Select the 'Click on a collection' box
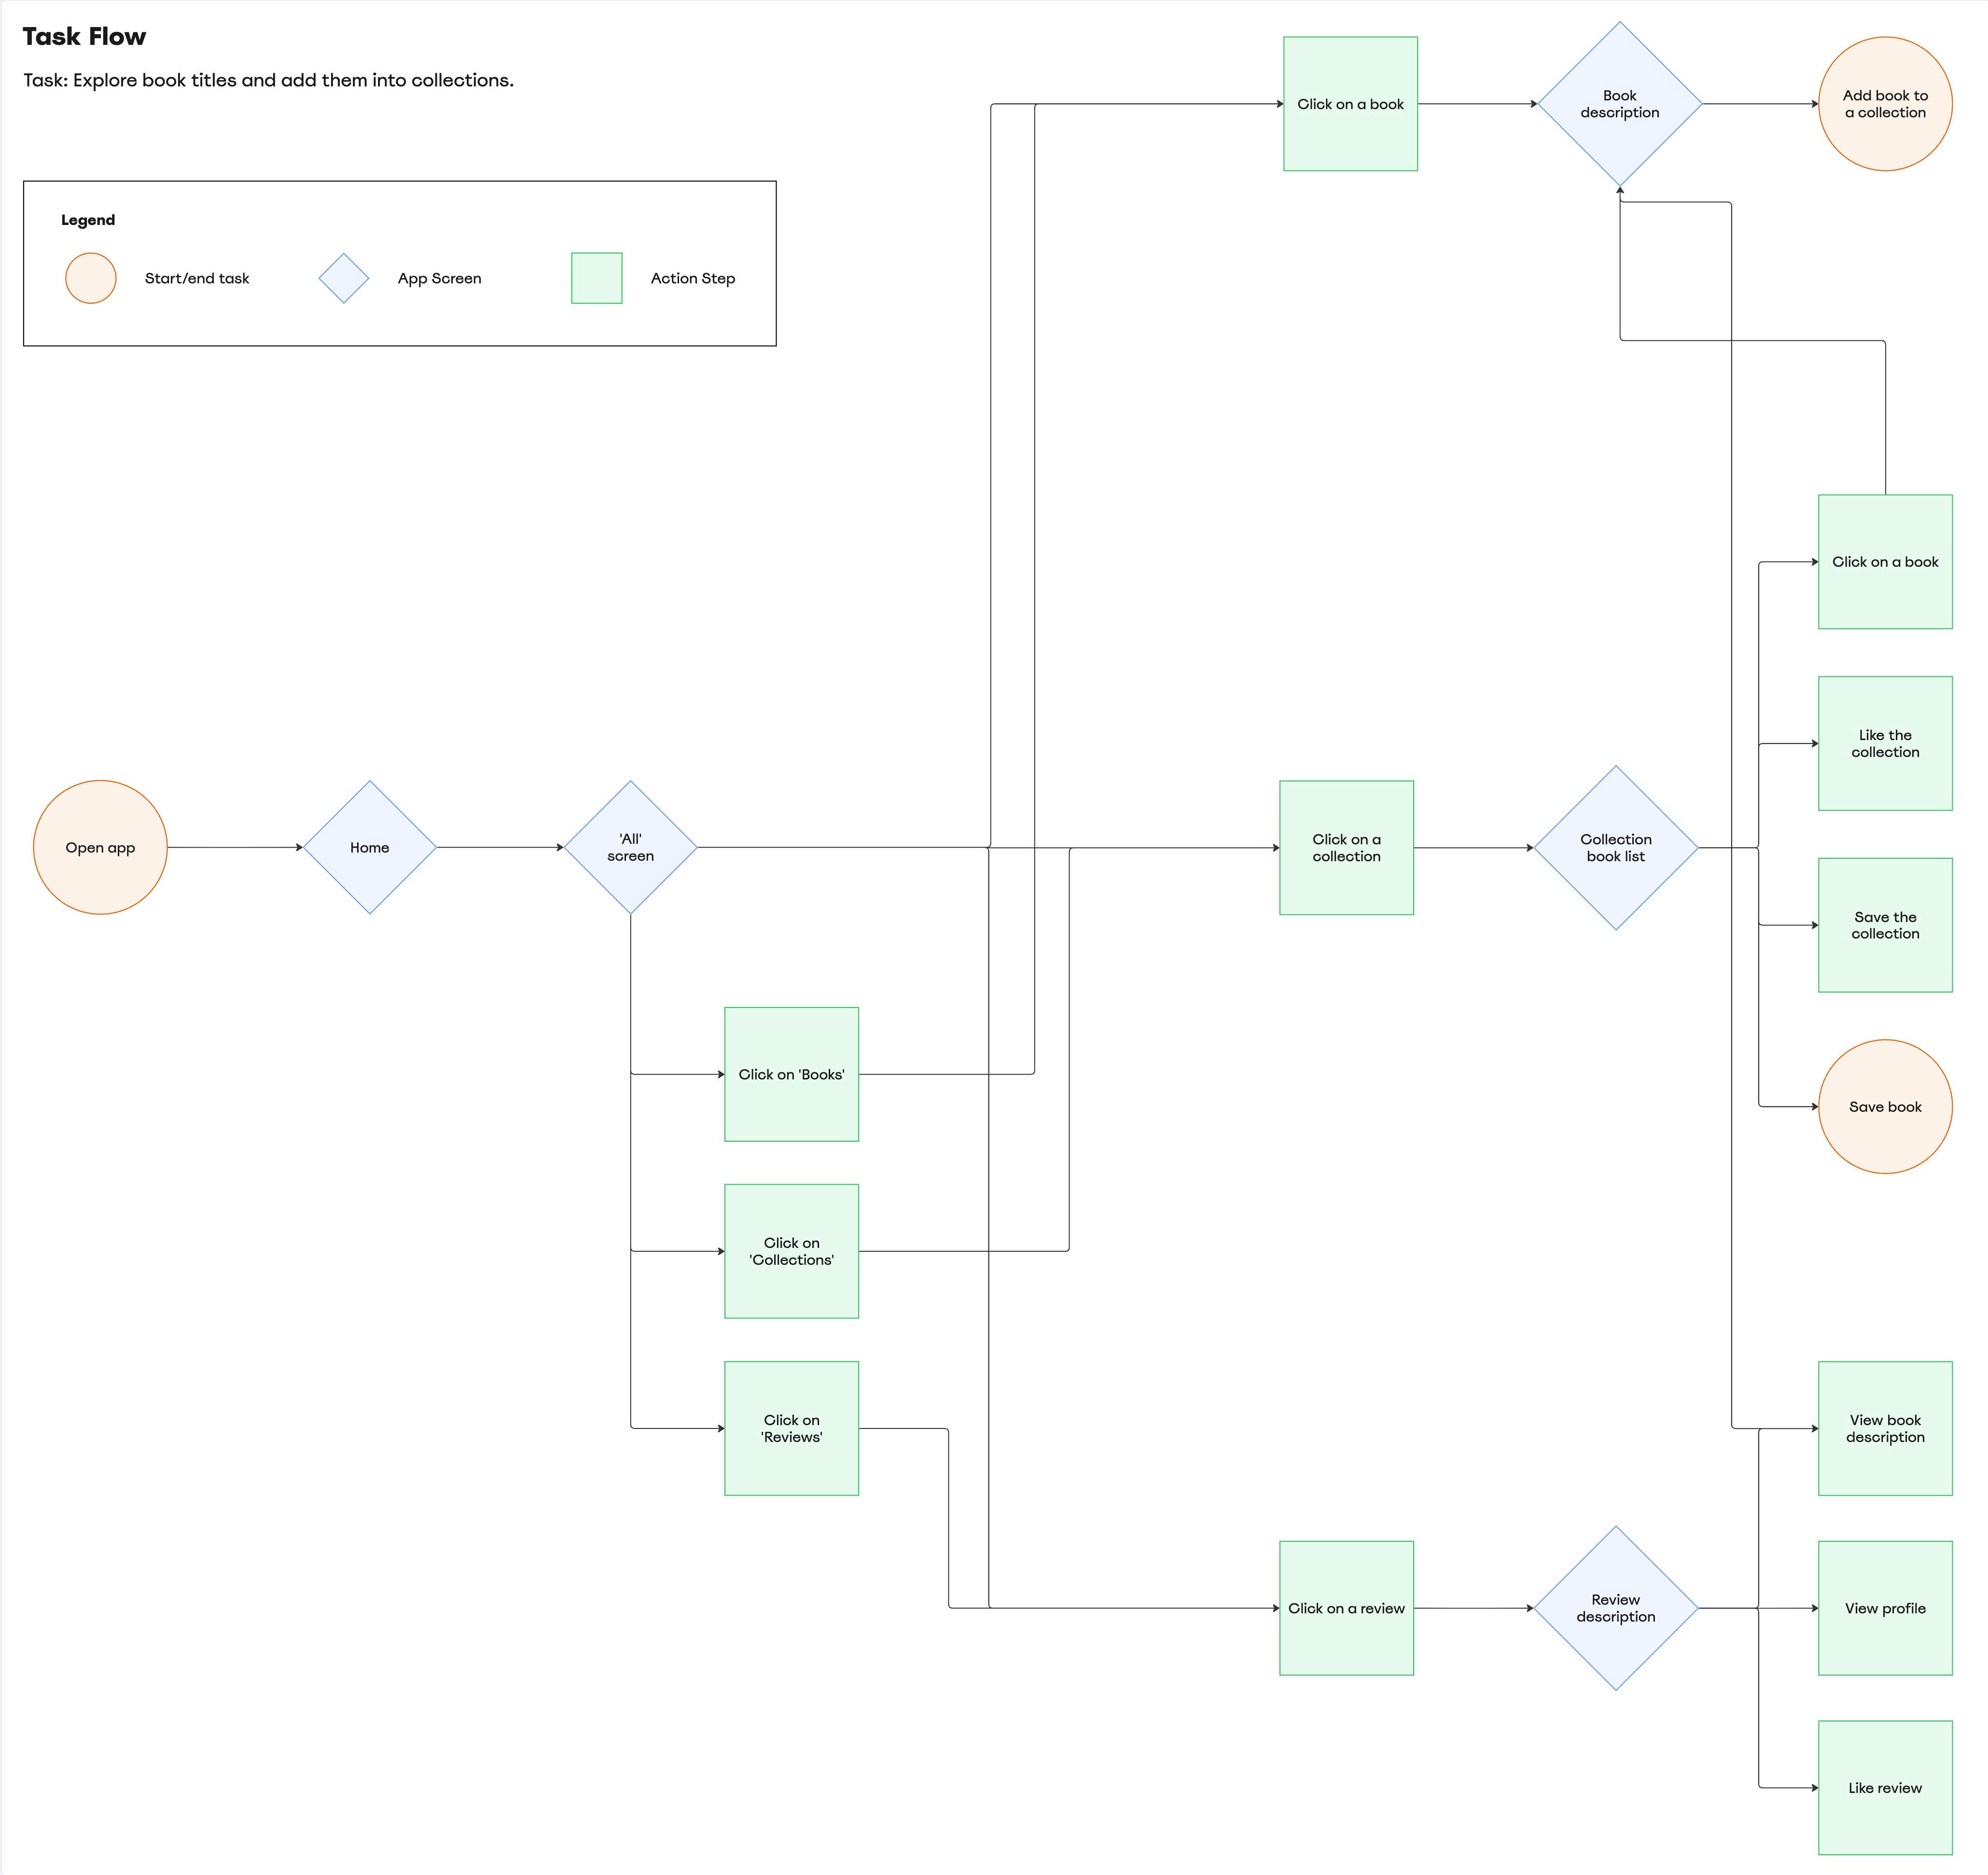This screenshot has width=1988, height=1875. (1346, 847)
